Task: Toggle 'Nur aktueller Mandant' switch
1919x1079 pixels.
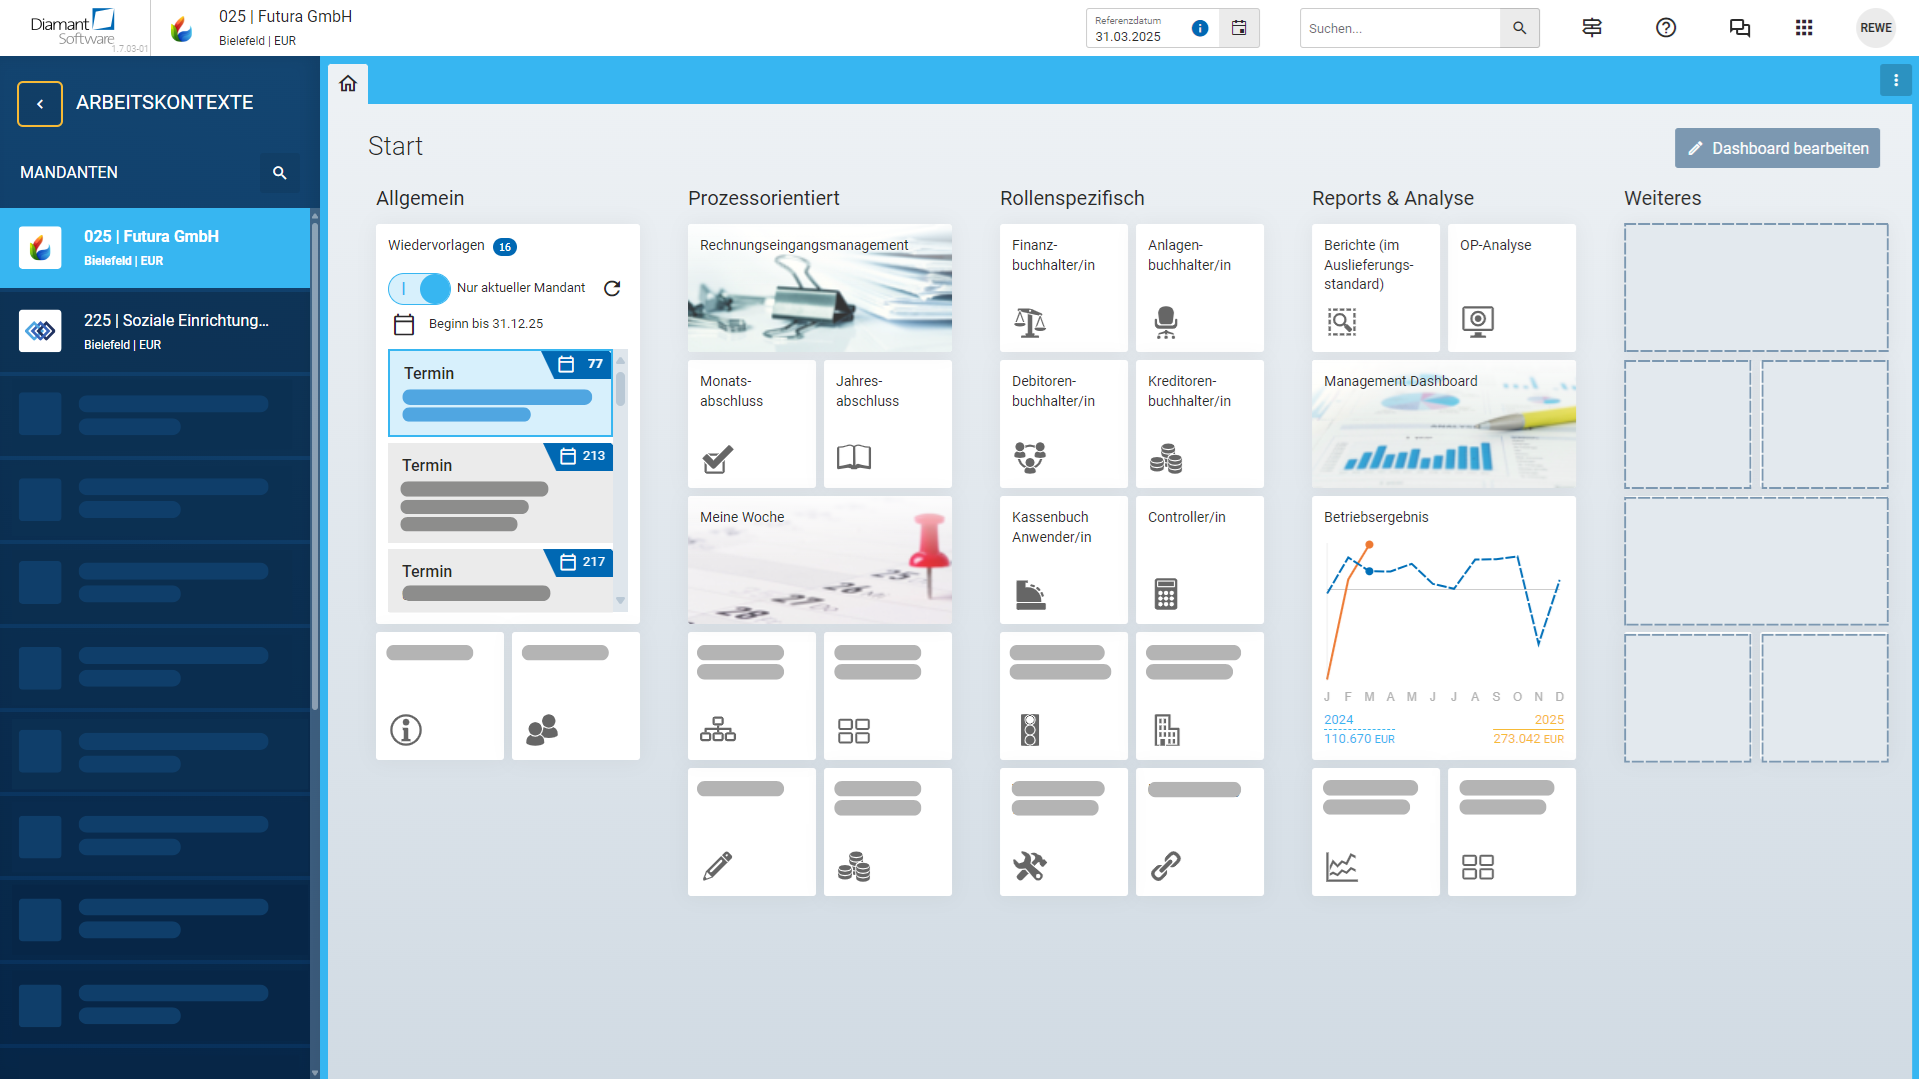Action: [420, 288]
